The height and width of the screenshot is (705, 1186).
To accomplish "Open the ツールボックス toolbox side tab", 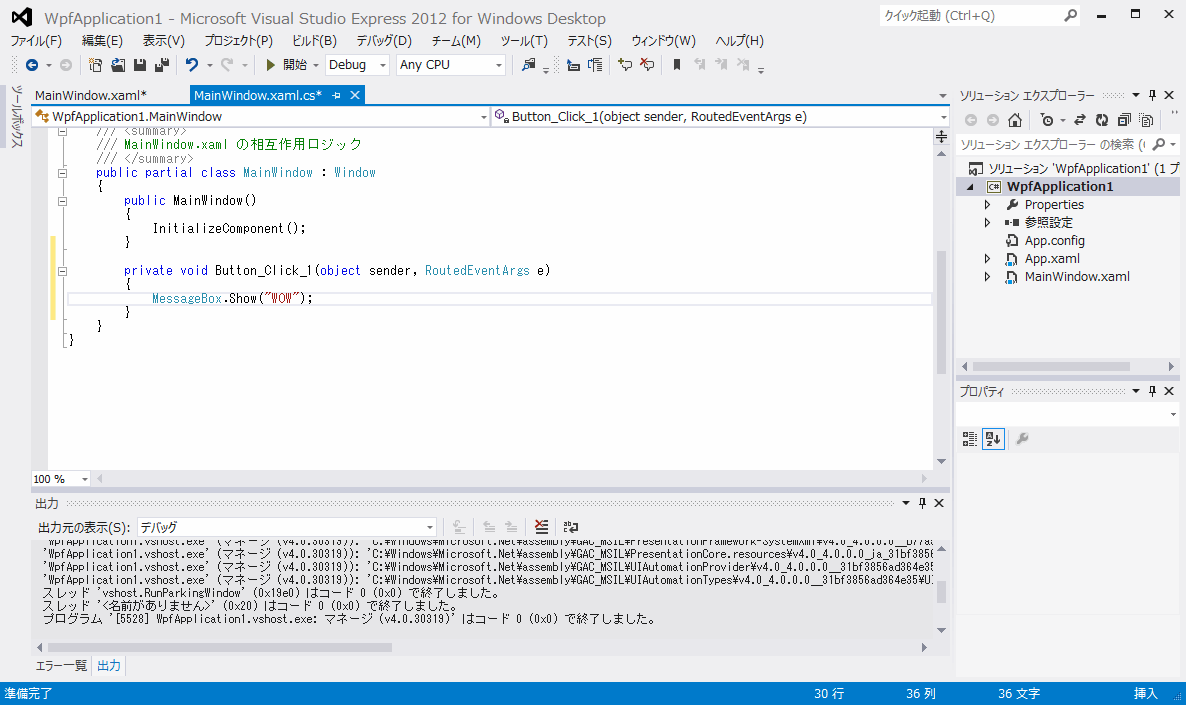I will (x=17, y=116).
